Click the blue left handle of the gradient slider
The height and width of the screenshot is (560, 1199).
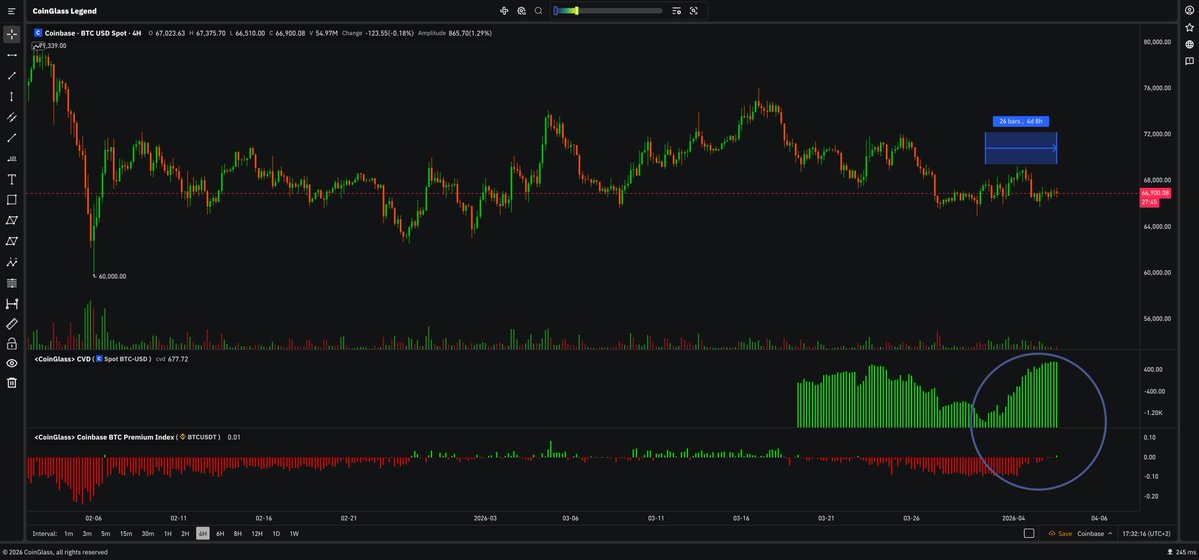(556, 11)
